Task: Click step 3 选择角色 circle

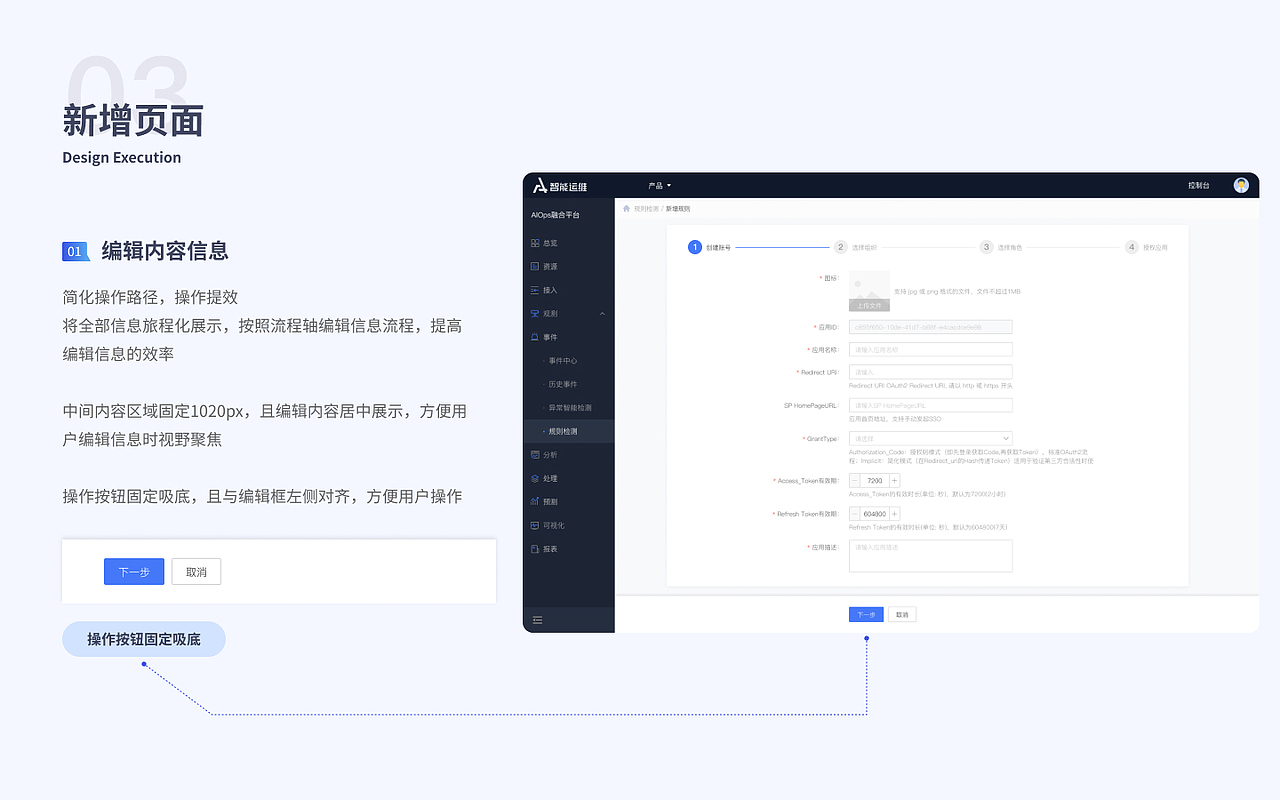Action: pyautogui.click(x=986, y=247)
